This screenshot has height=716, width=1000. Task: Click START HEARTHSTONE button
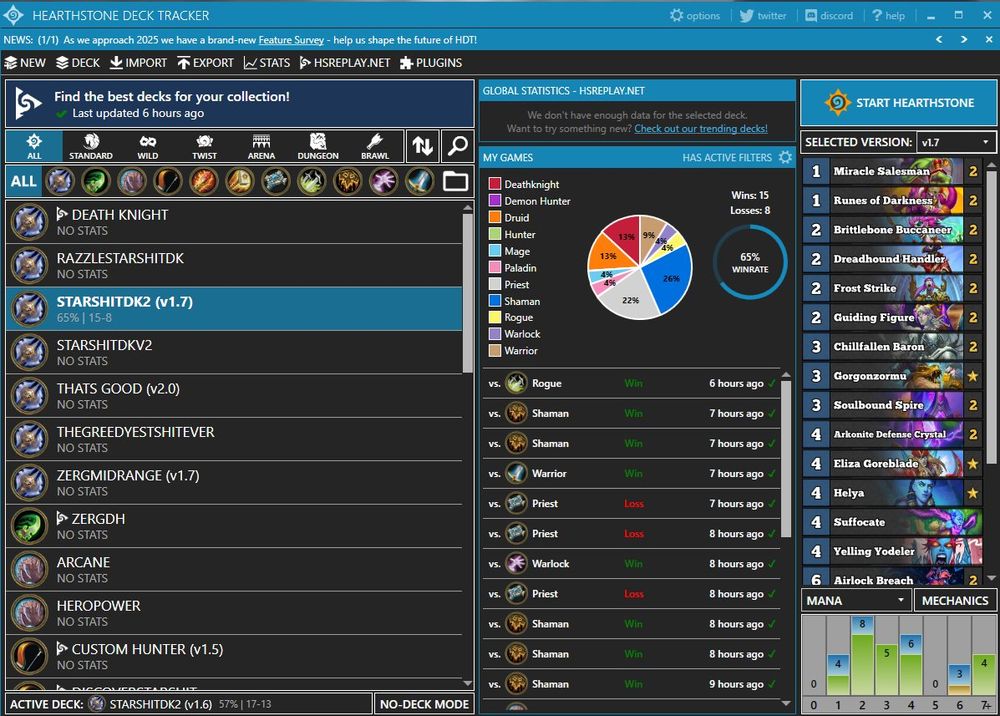point(899,103)
